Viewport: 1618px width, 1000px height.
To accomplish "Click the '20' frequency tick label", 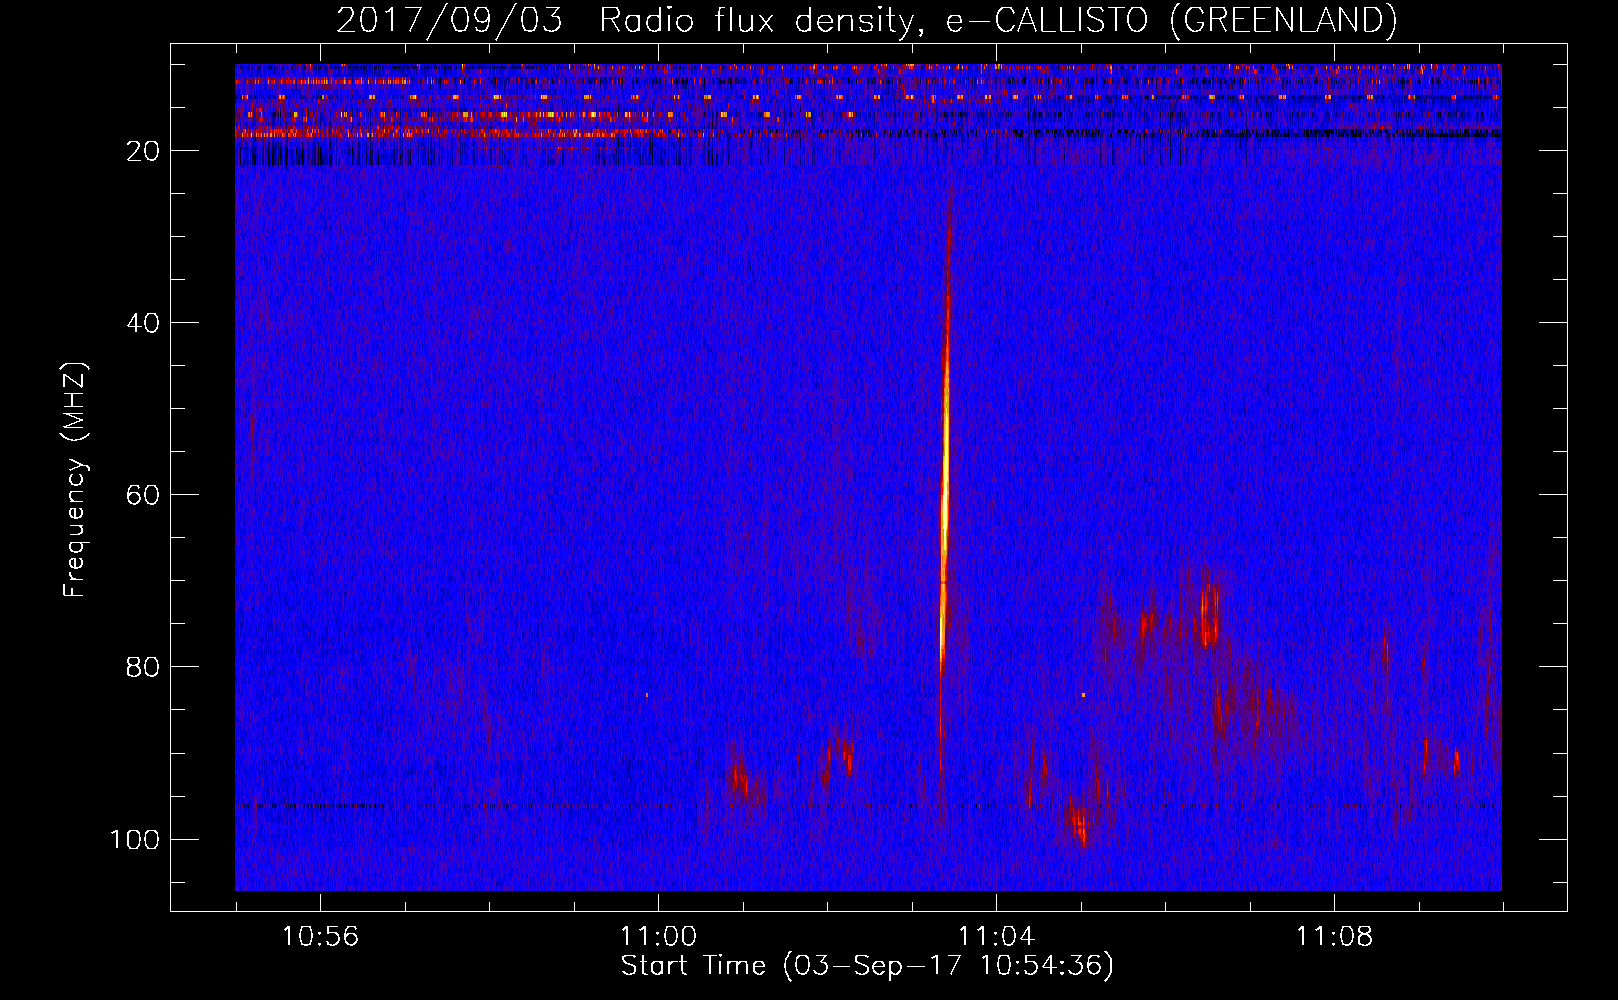I will [x=143, y=151].
